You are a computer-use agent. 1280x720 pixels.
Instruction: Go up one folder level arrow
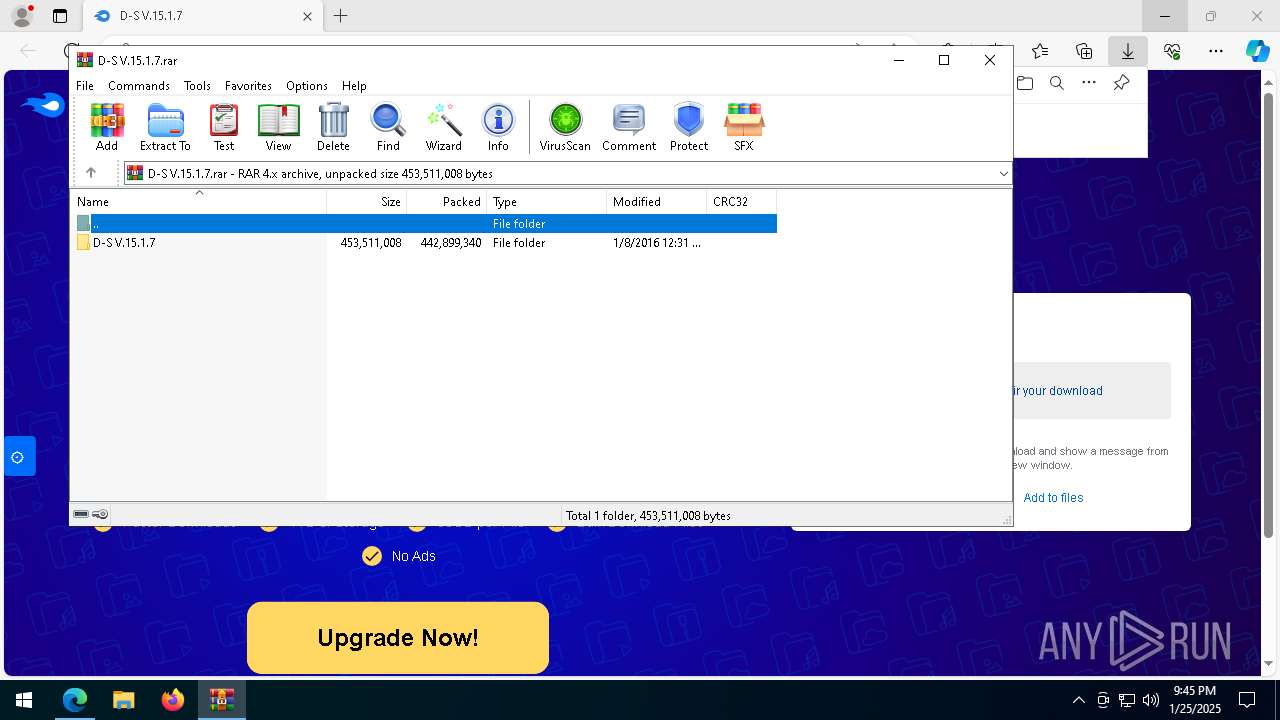pos(90,173)
